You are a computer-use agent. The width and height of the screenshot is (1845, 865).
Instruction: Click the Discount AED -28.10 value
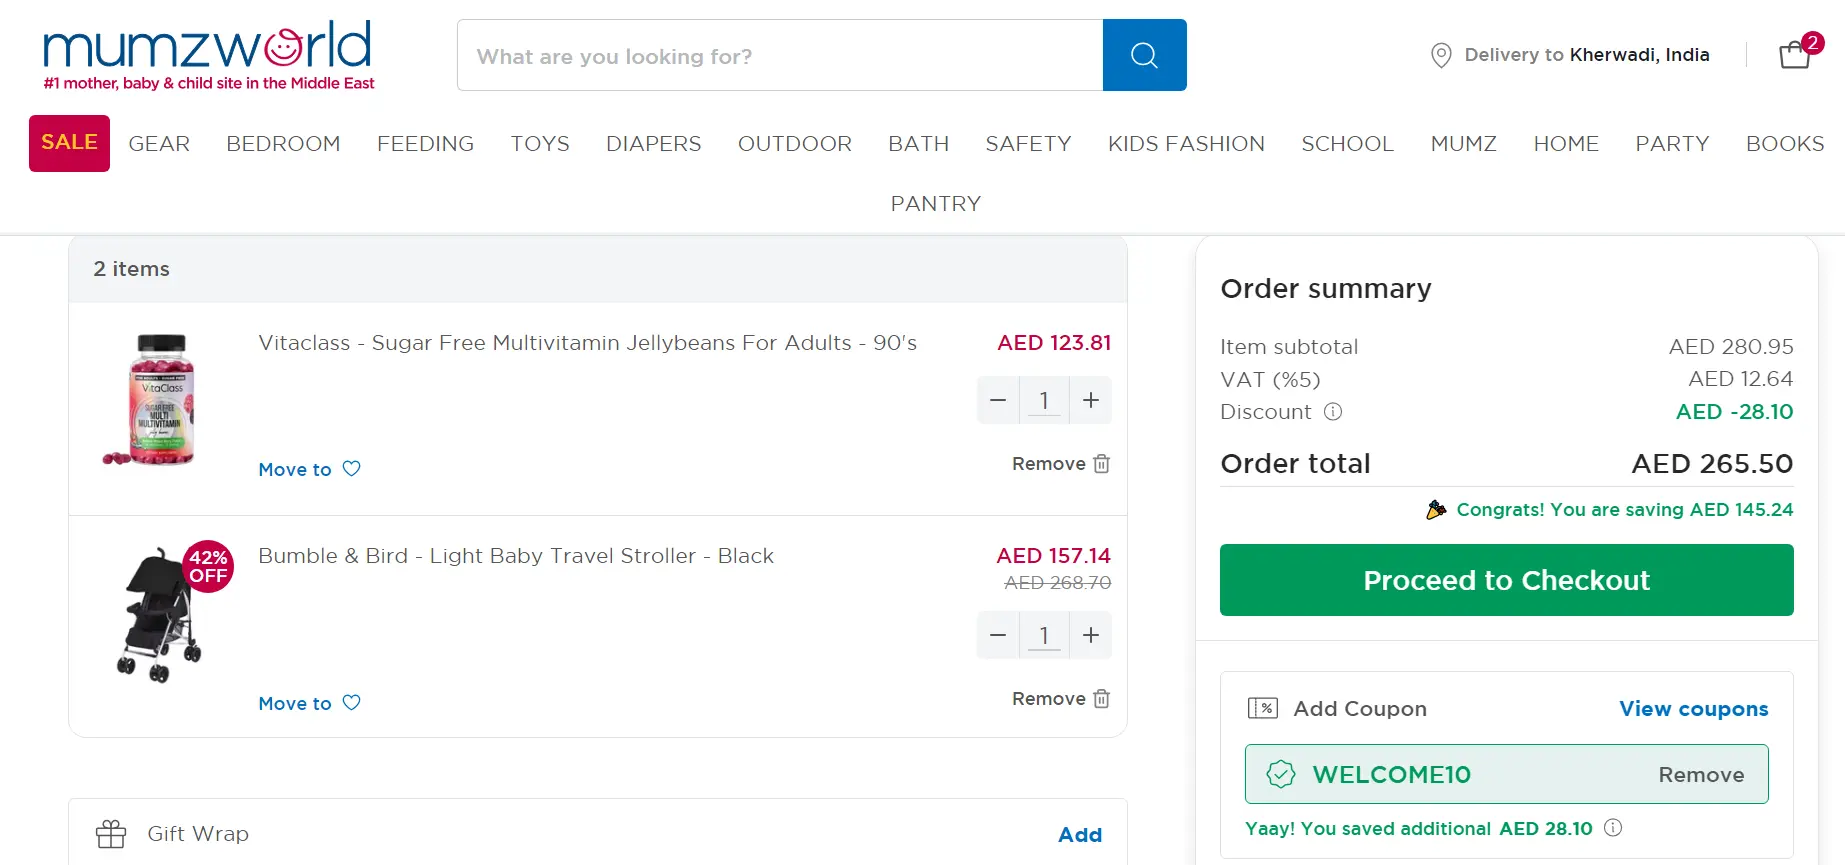tap(1735, 412)
